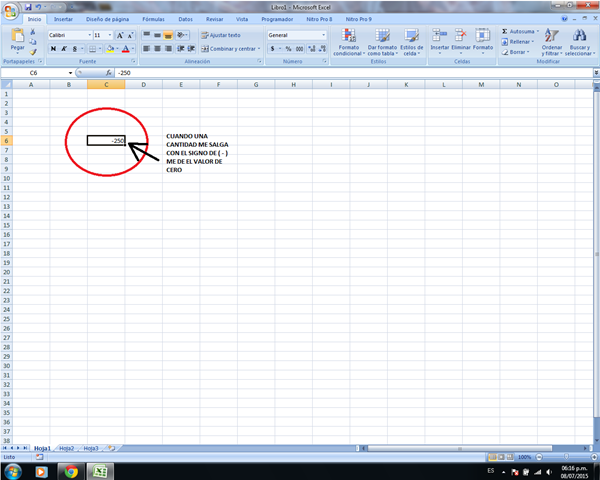The height and width of the screenshot is (480, 600).
Task: Click the text orientation icon
Action: [182, 35]
